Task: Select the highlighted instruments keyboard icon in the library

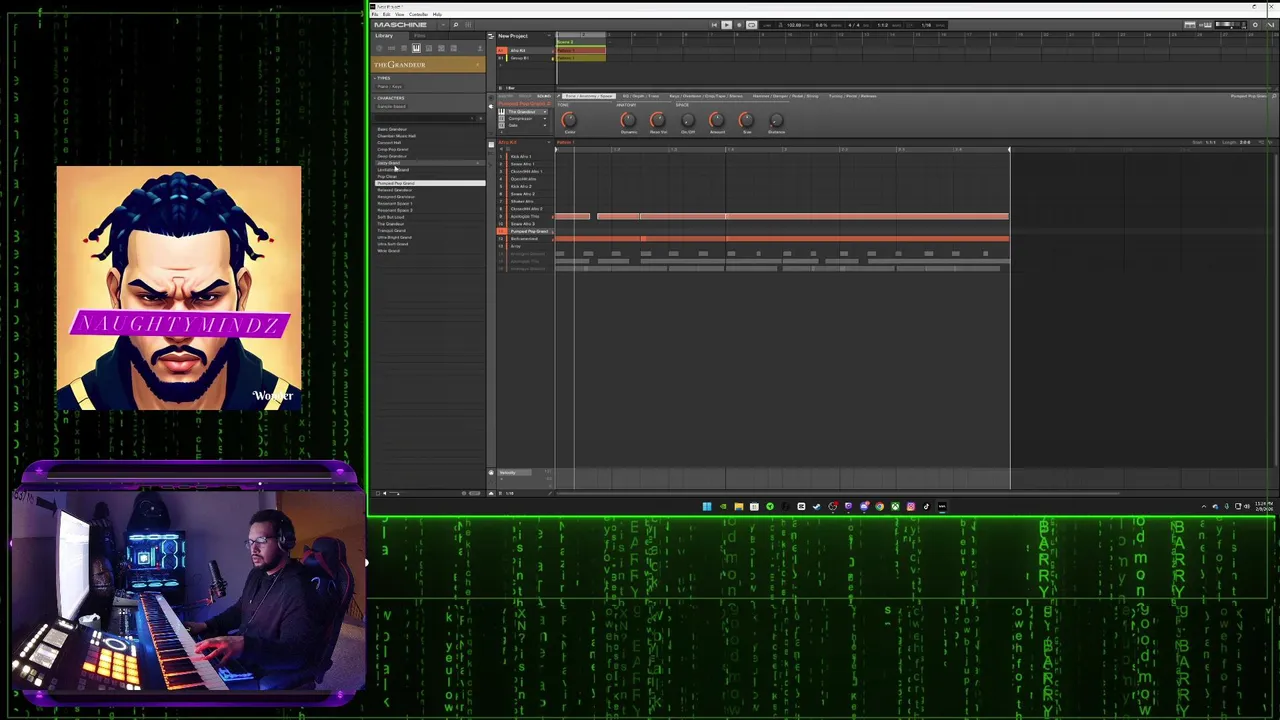Action: coord(416,48)
